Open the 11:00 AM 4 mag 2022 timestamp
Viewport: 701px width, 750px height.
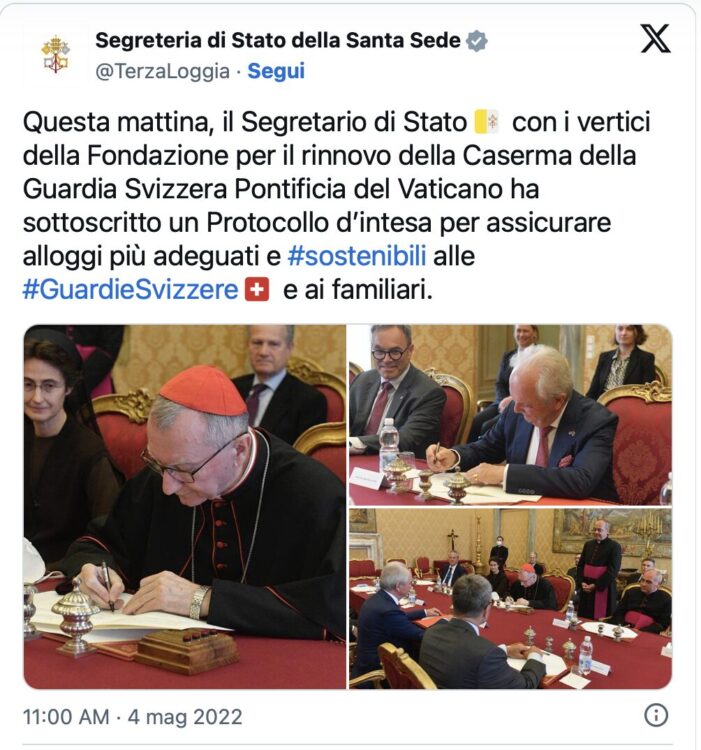click(x=132, y=717)
